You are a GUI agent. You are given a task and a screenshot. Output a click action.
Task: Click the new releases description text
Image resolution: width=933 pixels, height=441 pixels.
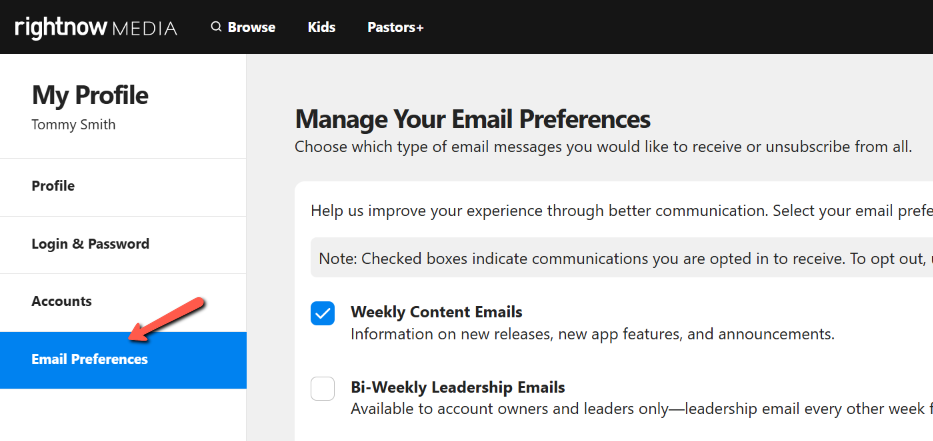pos(592,334)
